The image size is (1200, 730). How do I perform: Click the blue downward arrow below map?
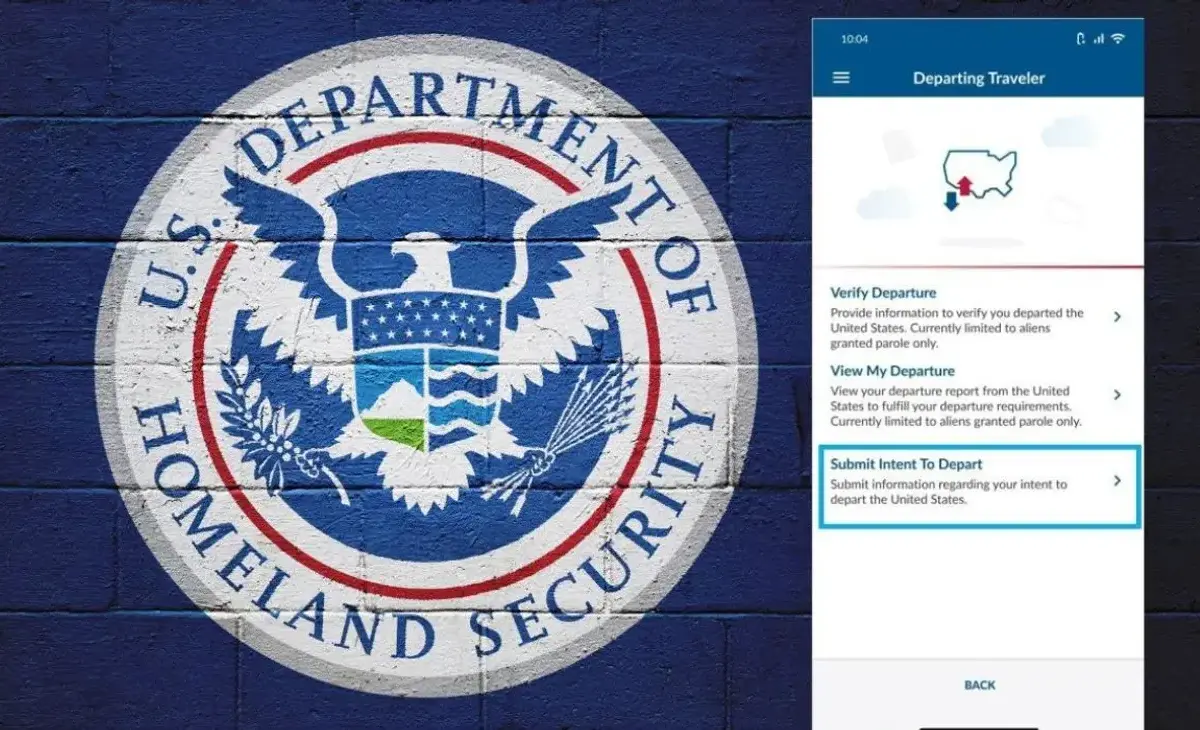pos(950,202)
